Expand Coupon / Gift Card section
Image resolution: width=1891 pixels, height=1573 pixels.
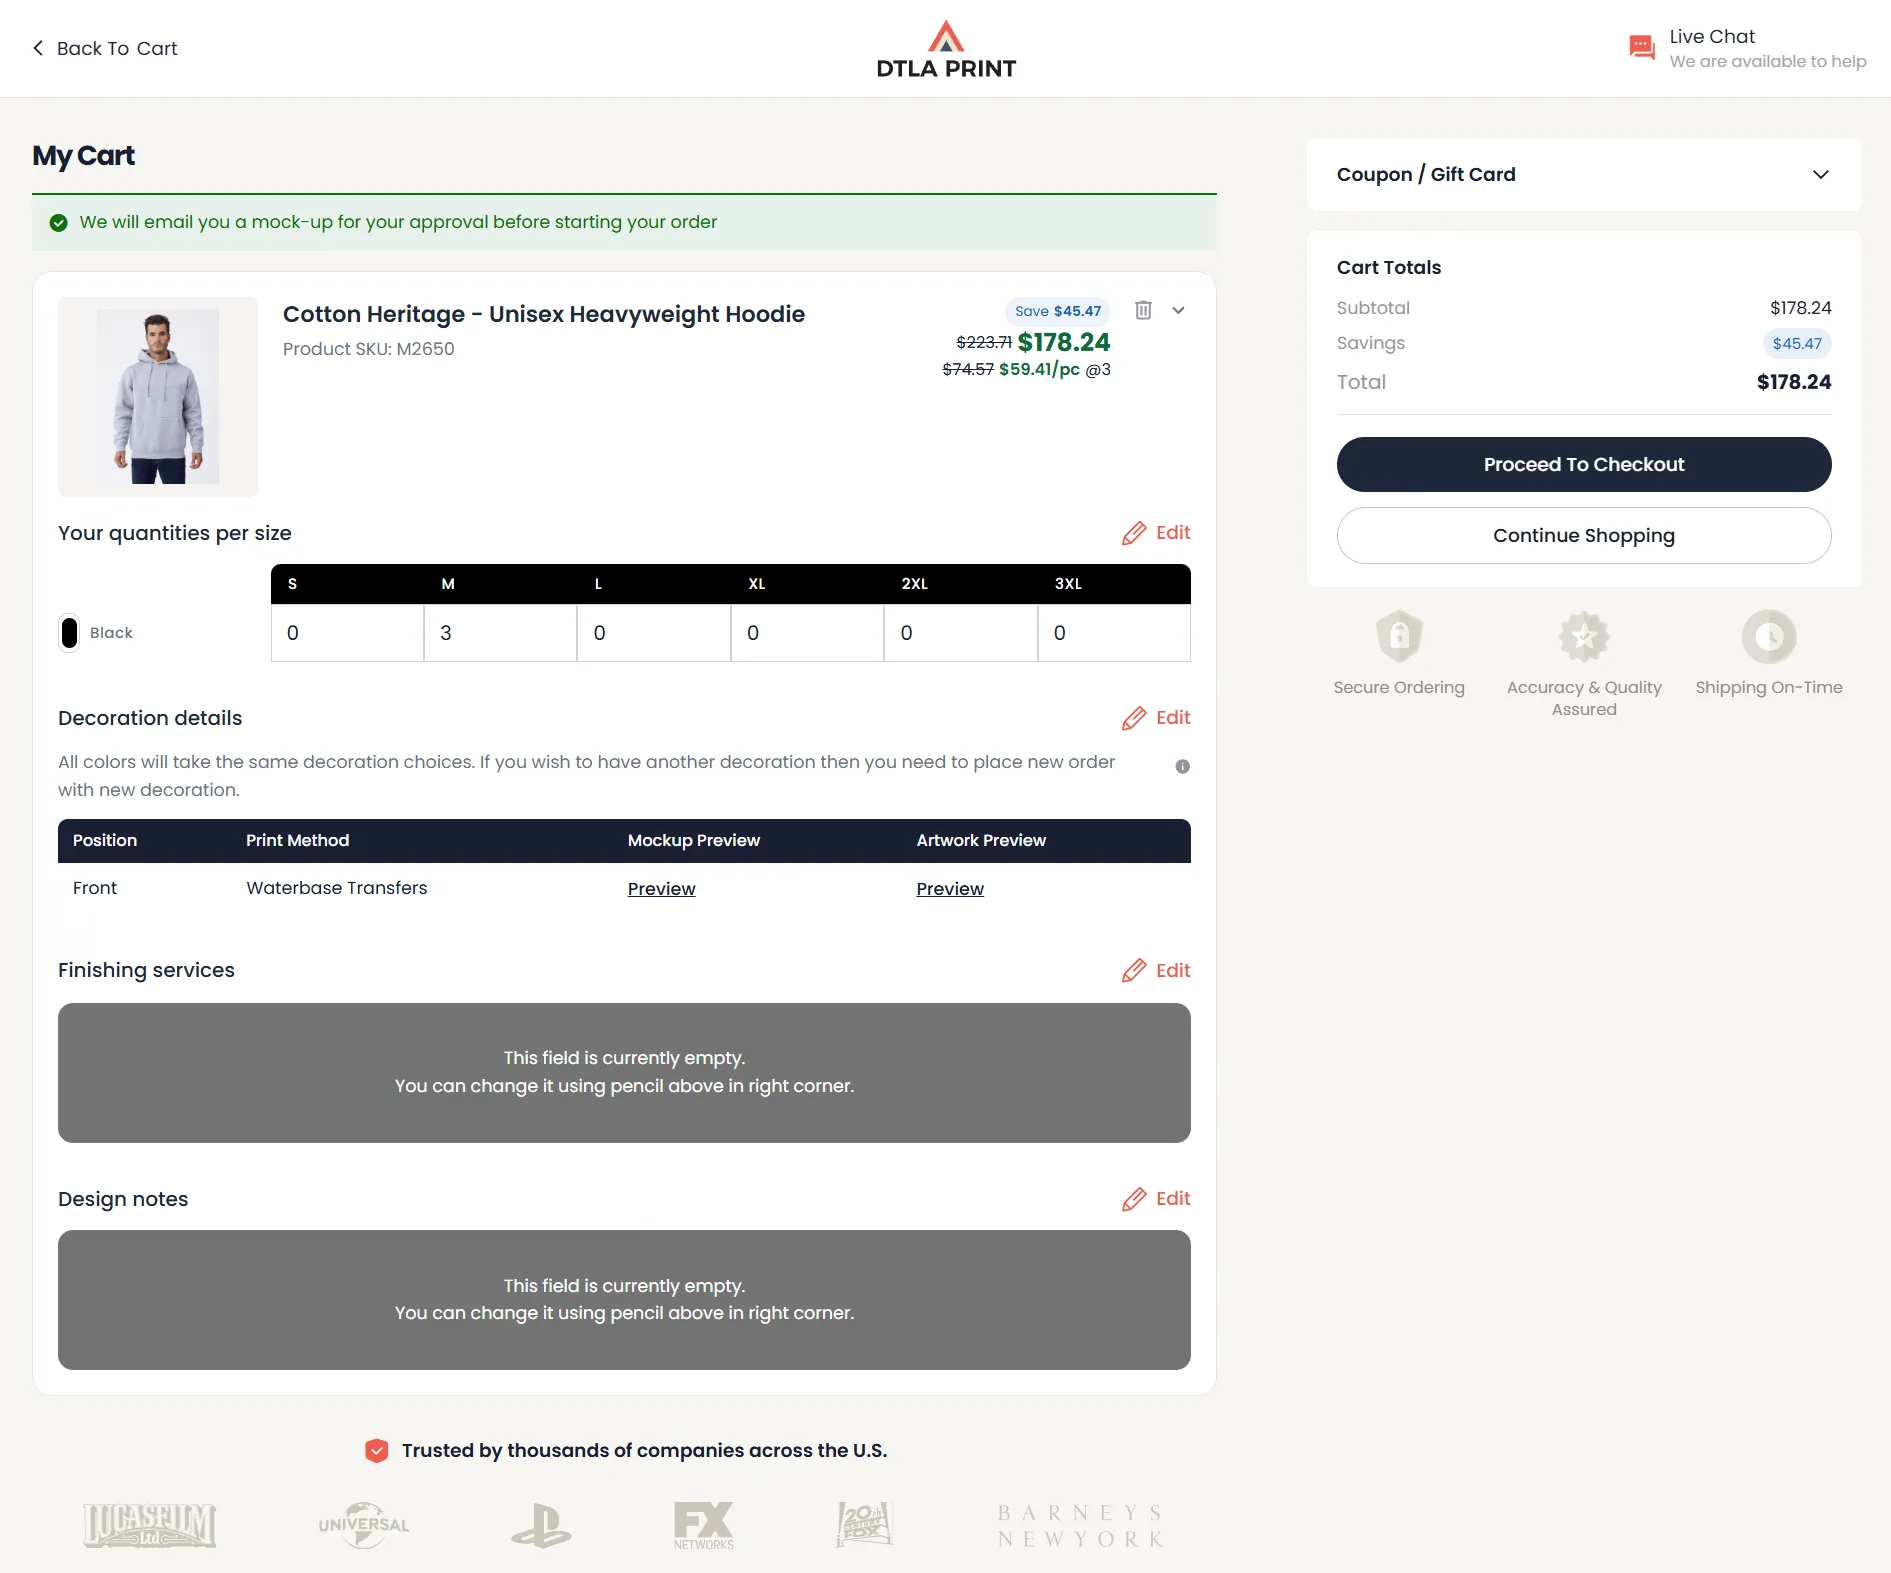point(1583,174)
